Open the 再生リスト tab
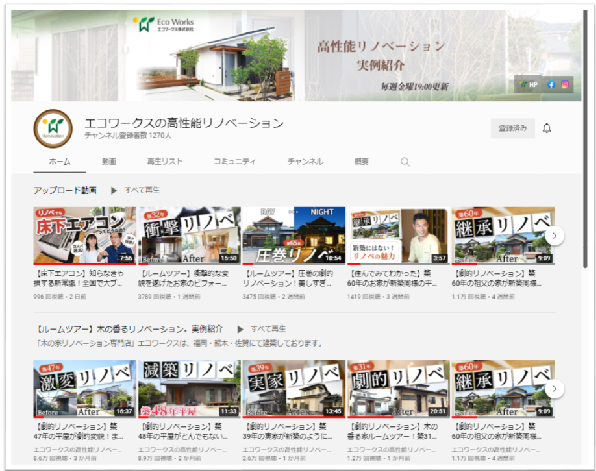Image resolution: width=596 pixels, height=471 pixels. tap(165, 162)
